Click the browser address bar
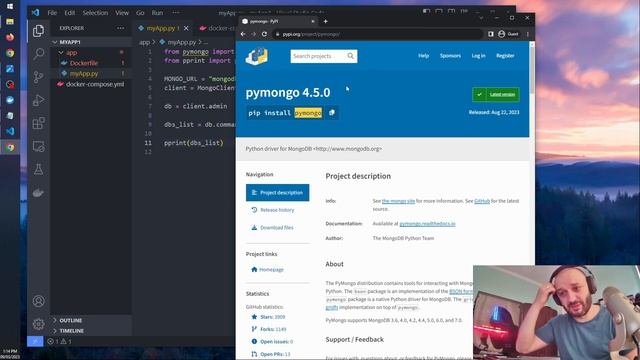The image size is (640, 360). coord(379,34)
